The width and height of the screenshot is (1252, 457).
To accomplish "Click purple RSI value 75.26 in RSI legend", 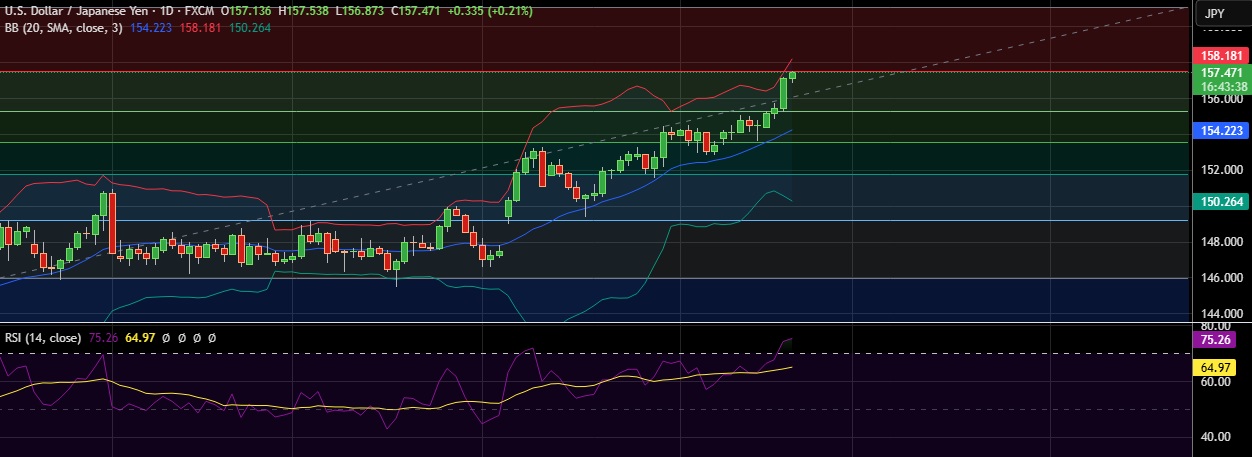I will point(103,338).
